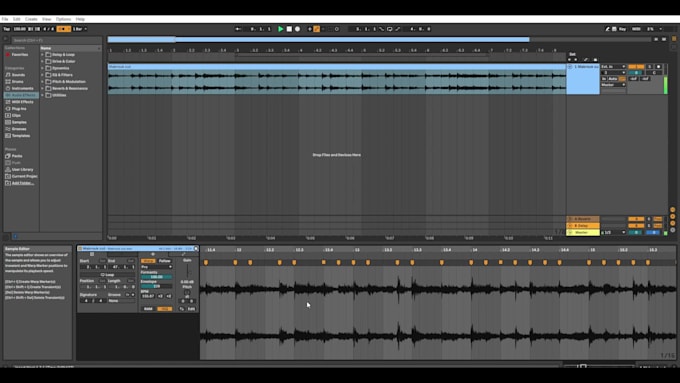The image size is (680, 383).
Task: Click the Waterrock audio clip in arrangement
Action: 337,79
